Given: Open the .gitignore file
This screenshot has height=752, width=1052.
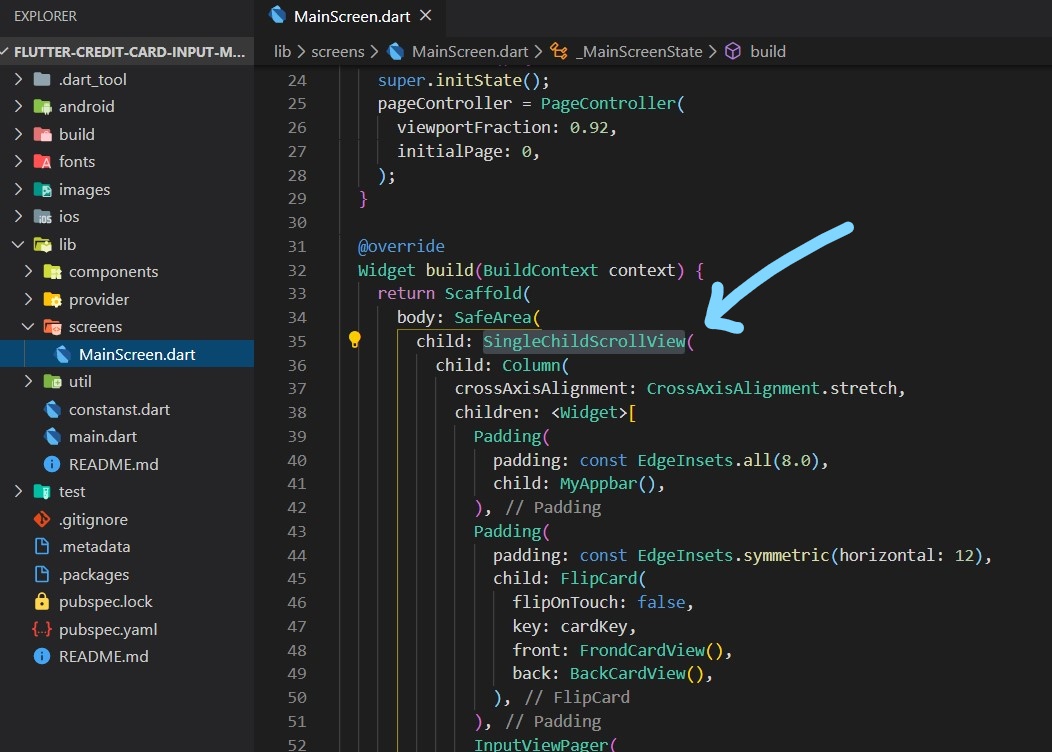Looking at the screenshot, I should (x=93, y=519).
